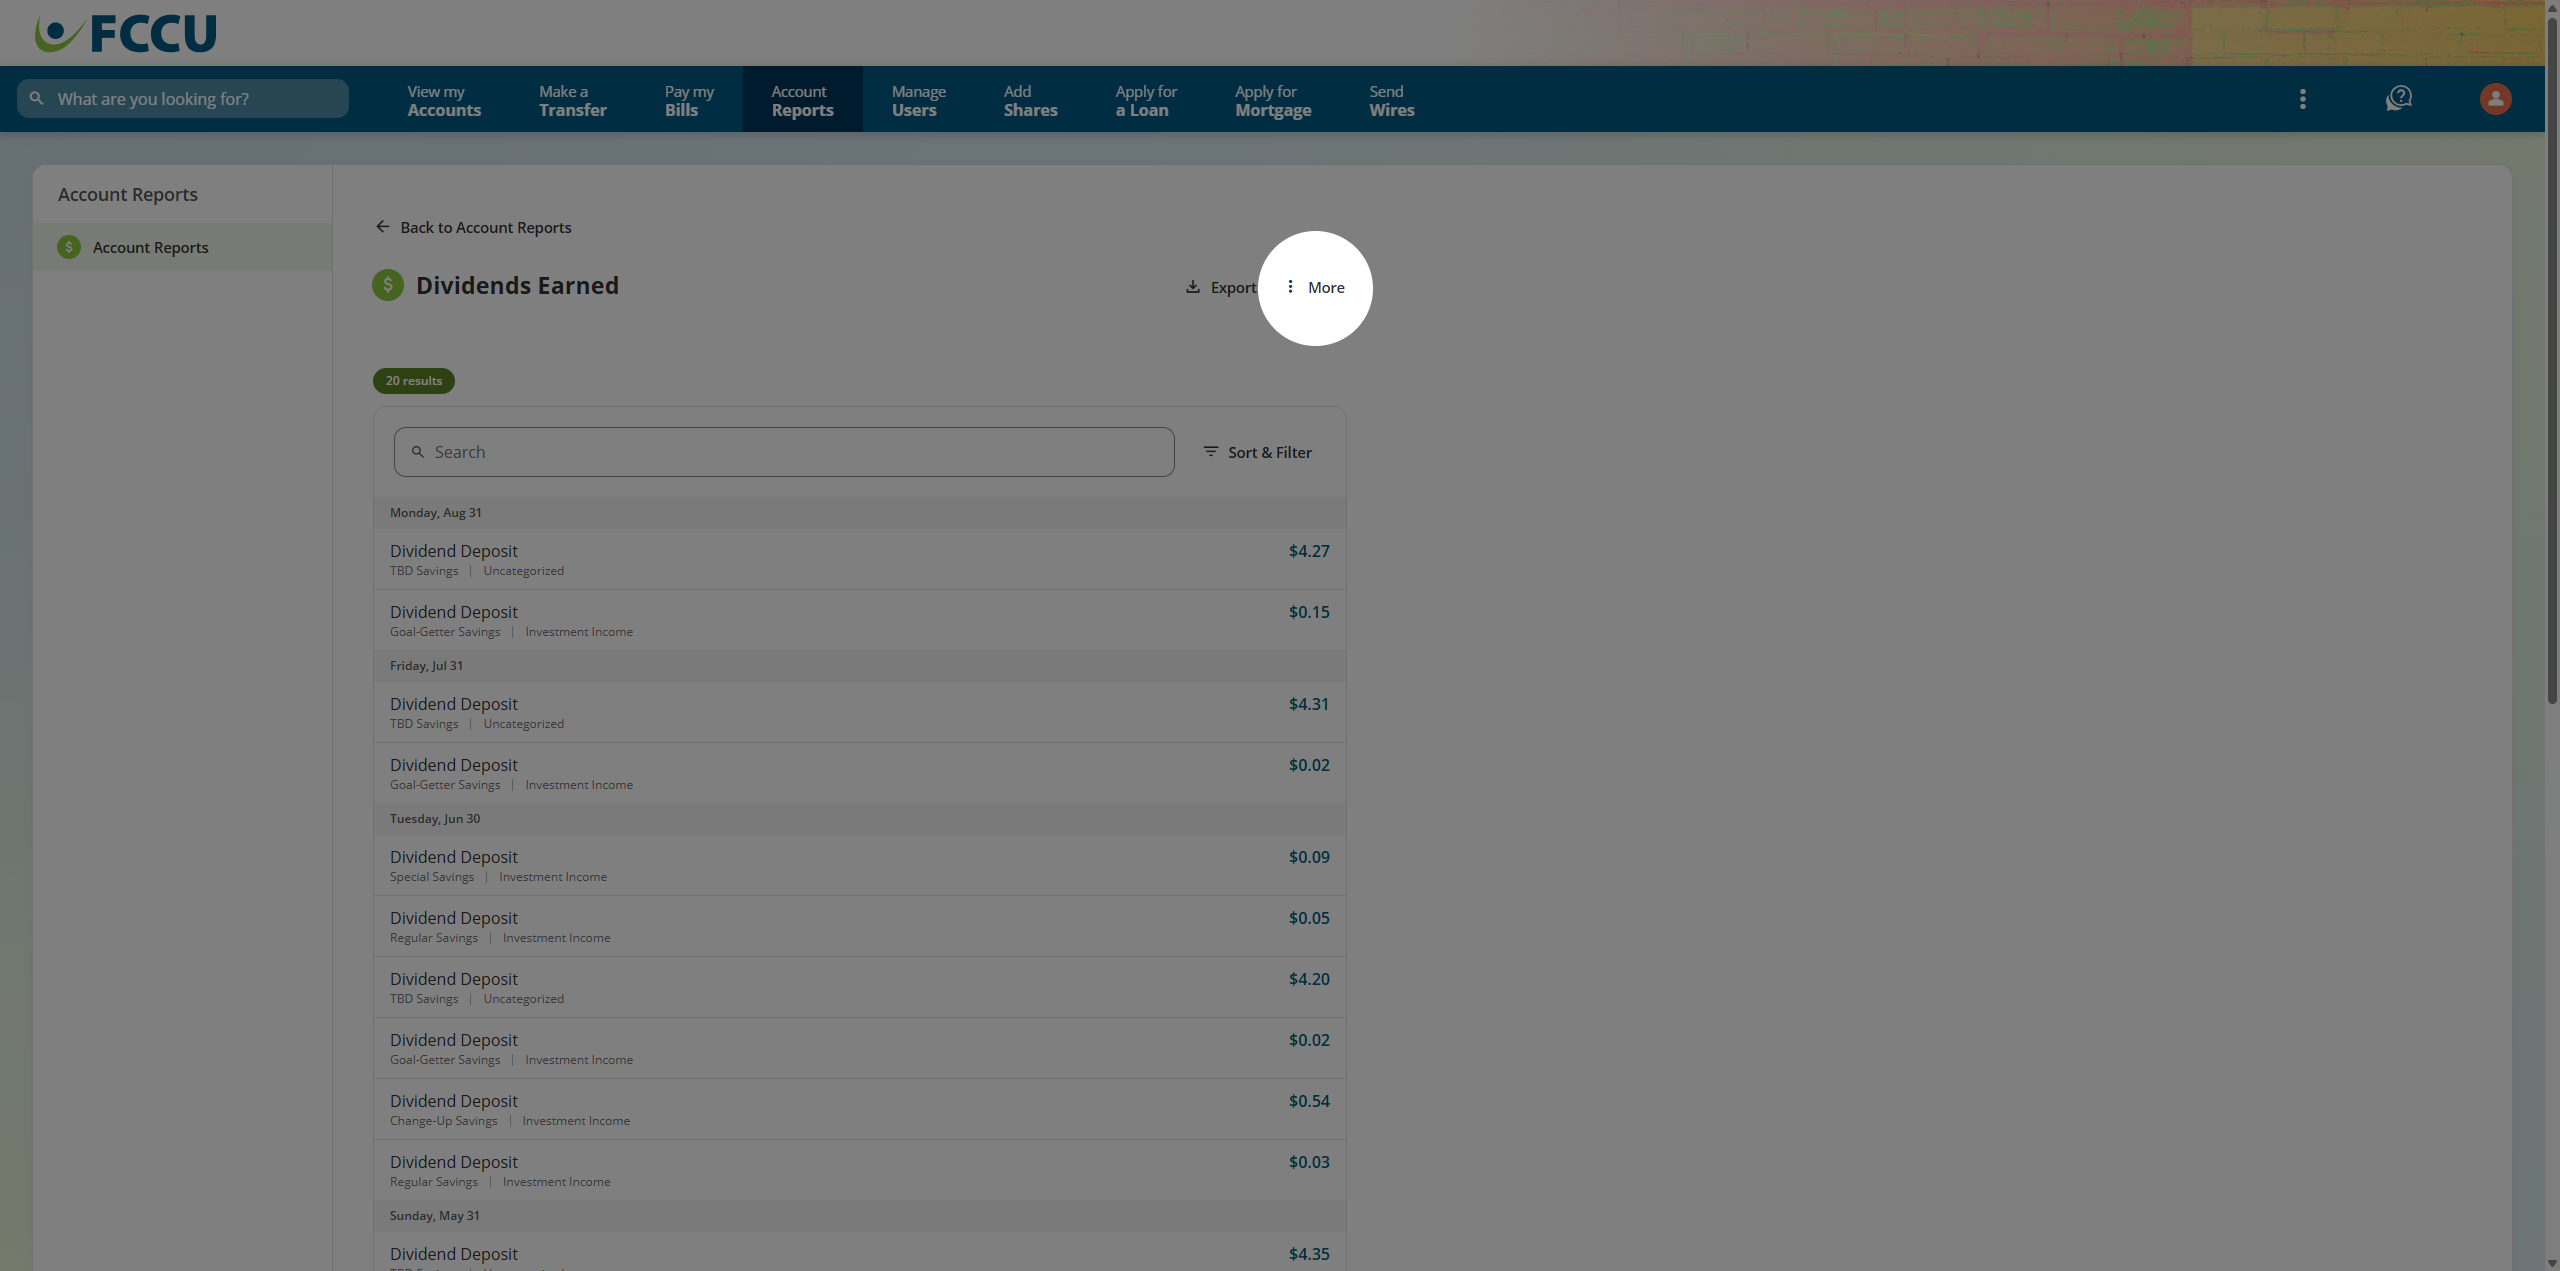Go to Make a Transfer
This screenshot has width=2560, height=1271.
(572, 100)
